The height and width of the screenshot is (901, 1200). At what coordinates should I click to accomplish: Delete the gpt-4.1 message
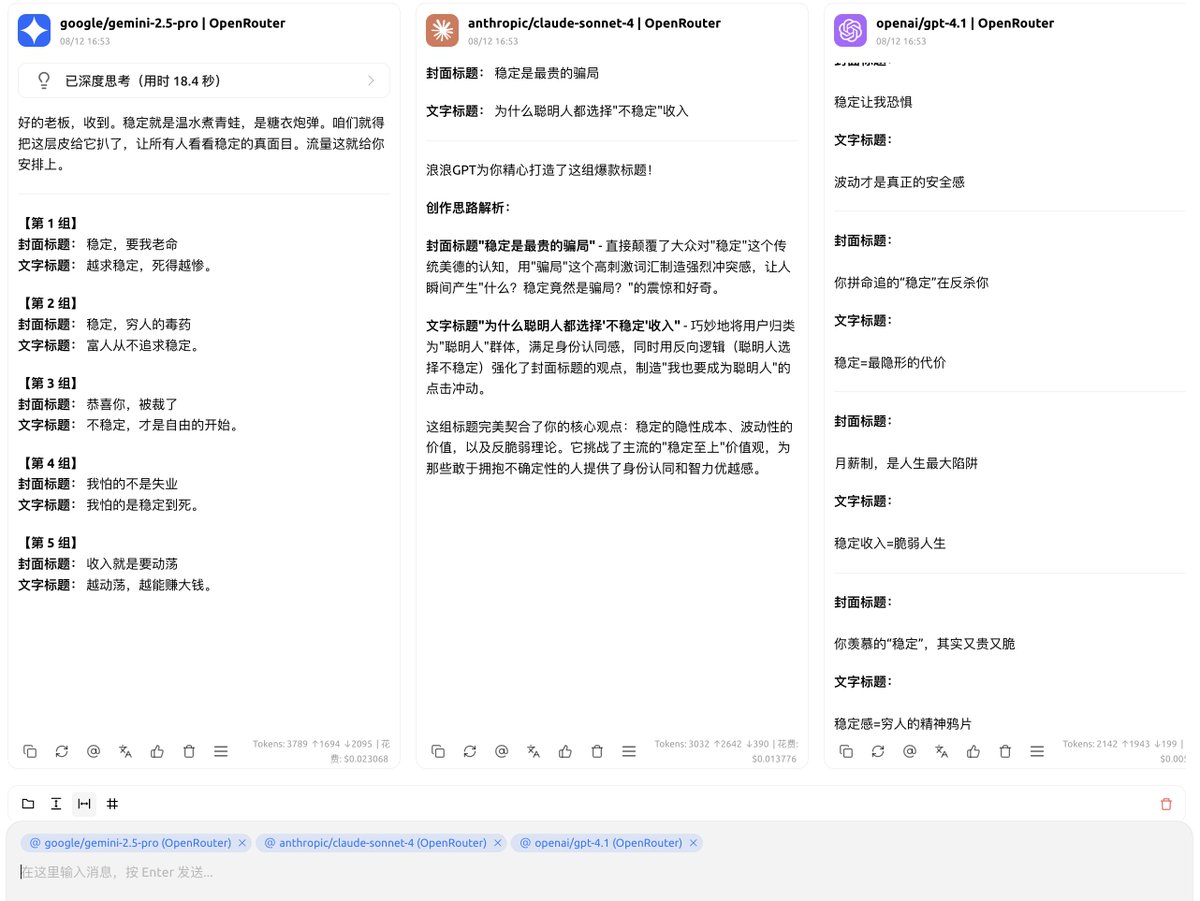click(x=1005, y=751)
